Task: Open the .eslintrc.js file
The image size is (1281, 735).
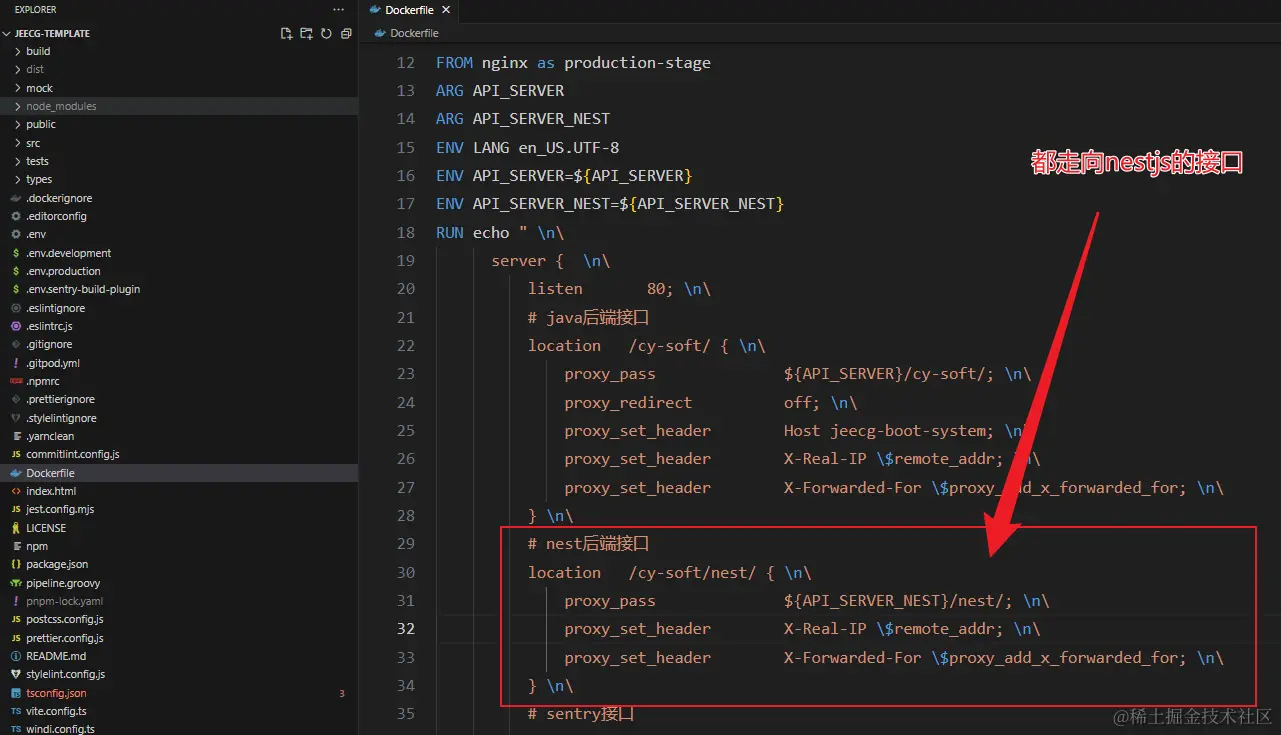Action: tap(179, 326)
